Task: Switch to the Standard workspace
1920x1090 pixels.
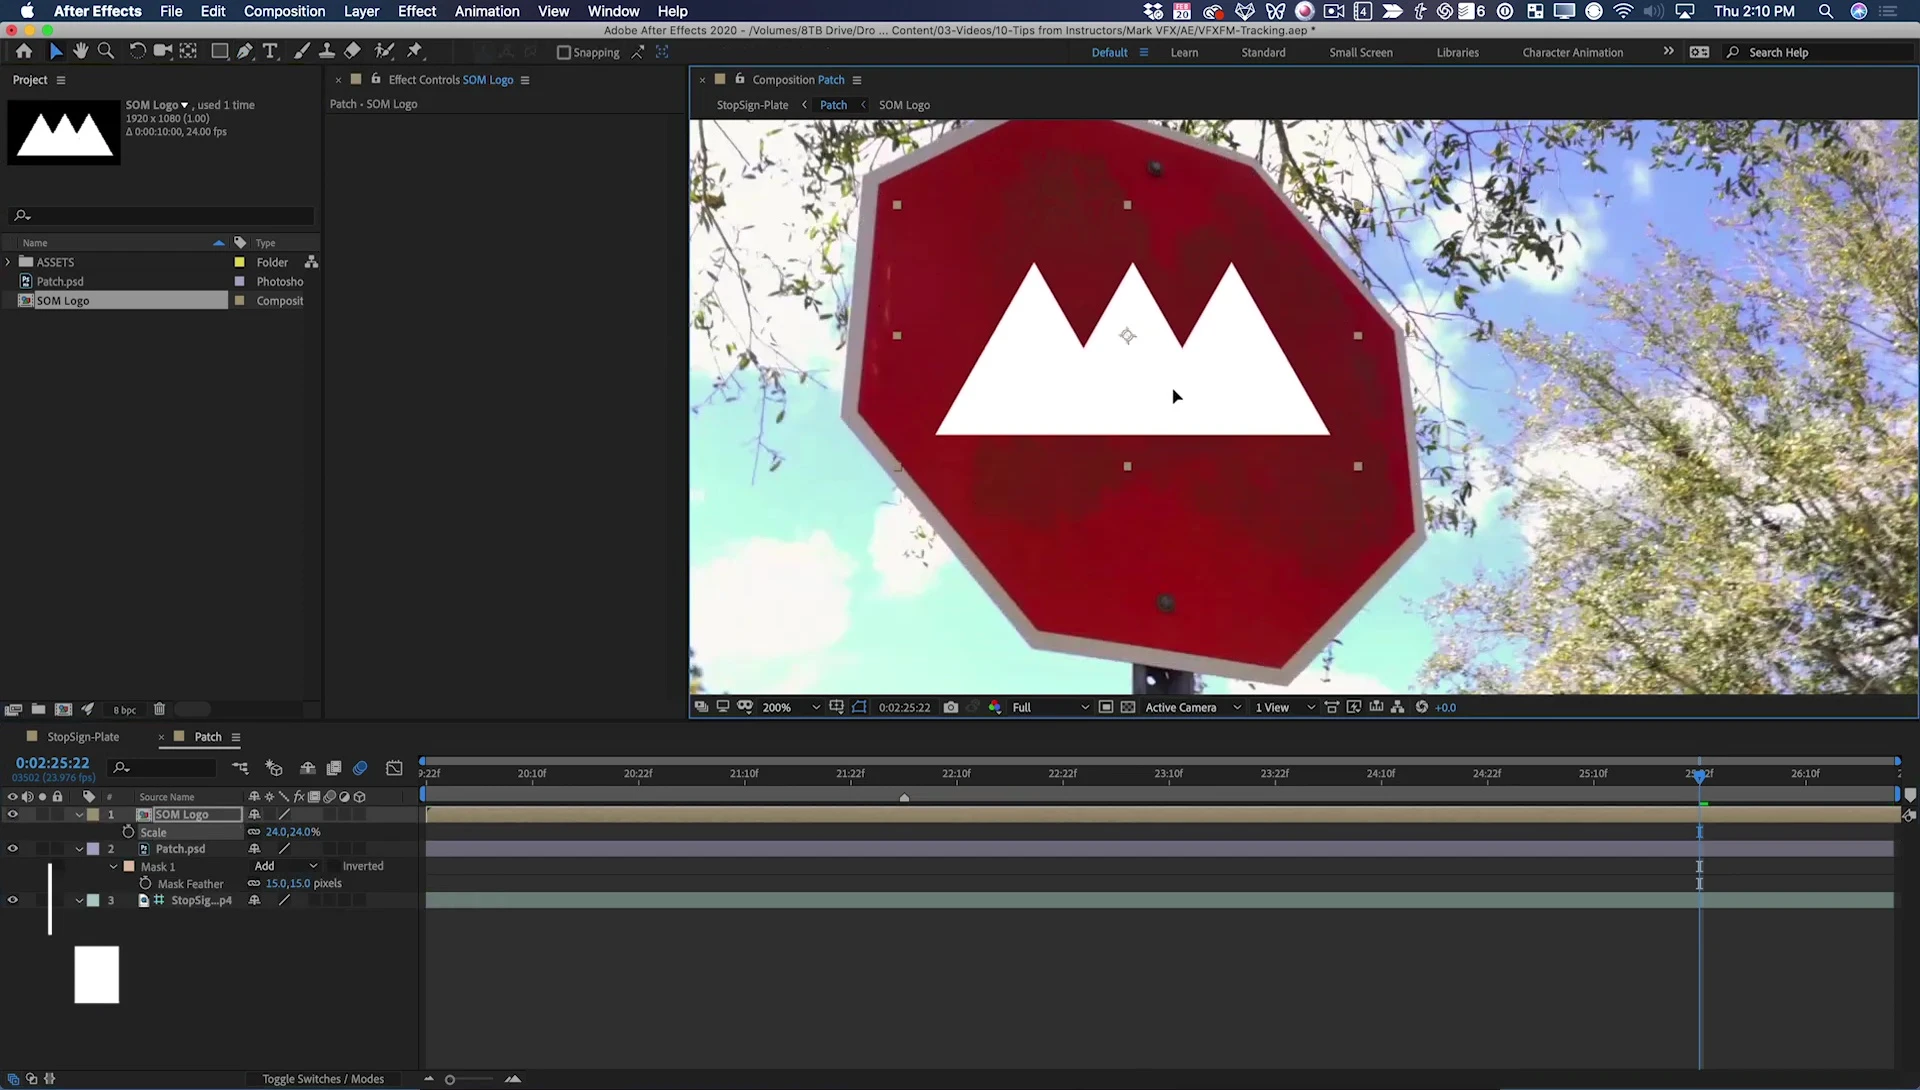Action: 1263,52
